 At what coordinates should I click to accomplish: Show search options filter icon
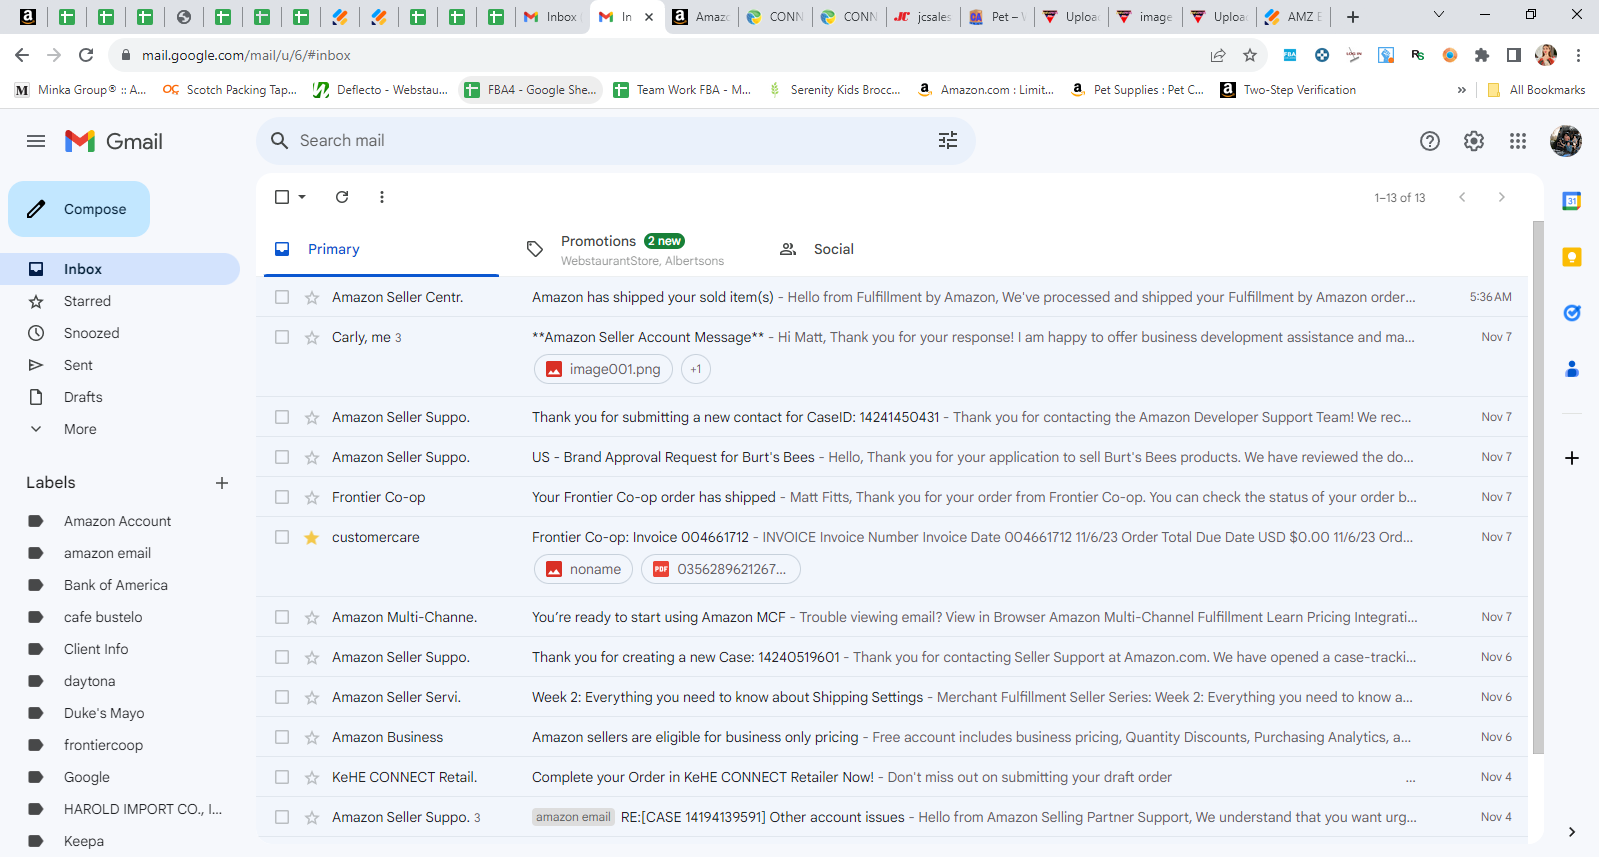[x=948, y=141]
